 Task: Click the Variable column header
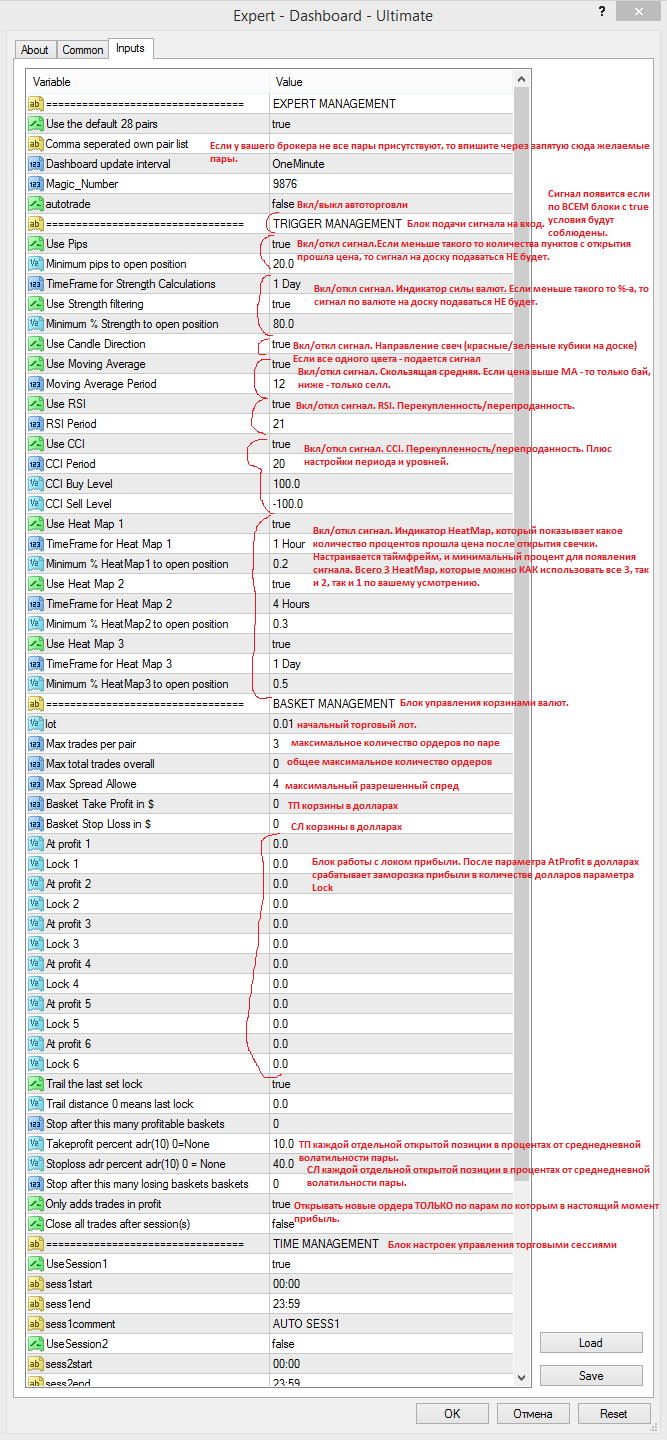click(x=148, y=82)
